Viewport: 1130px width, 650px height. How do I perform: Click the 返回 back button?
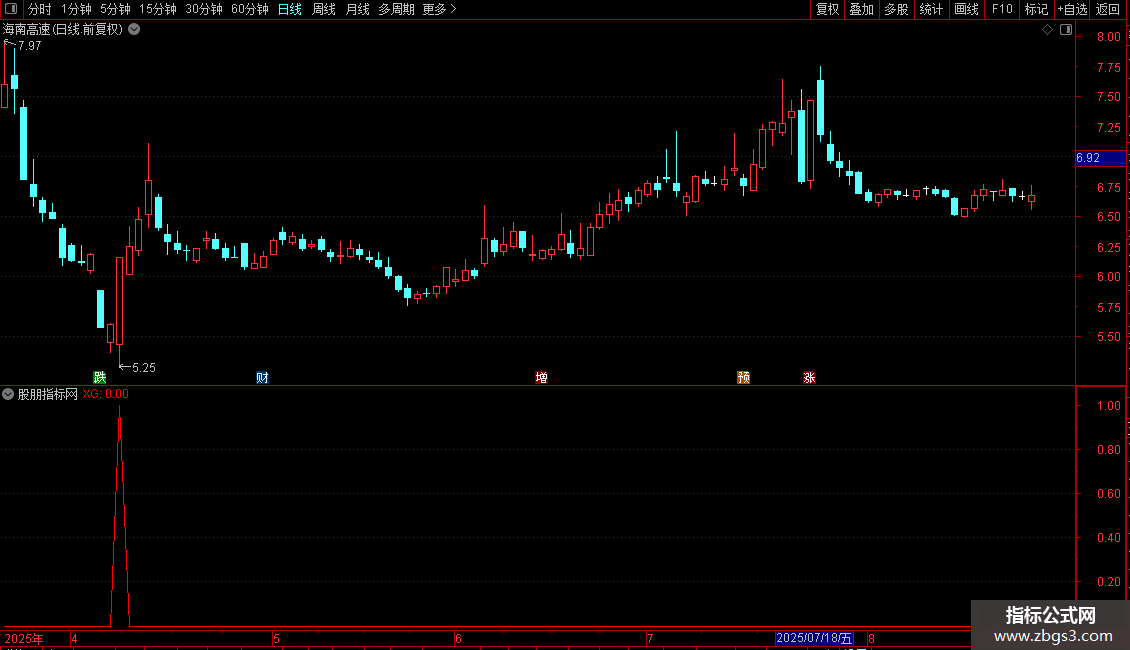coord(1108,9)
